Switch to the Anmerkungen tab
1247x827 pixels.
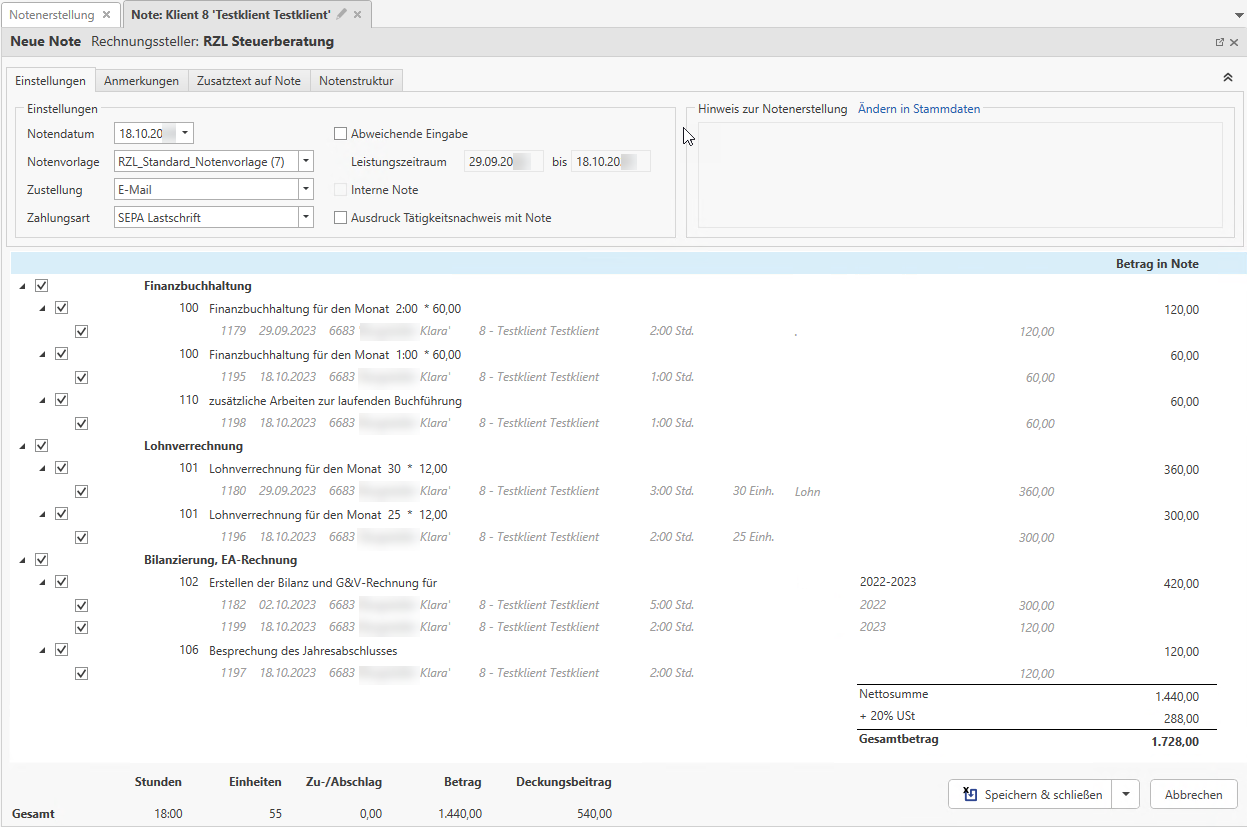(141, 81)
